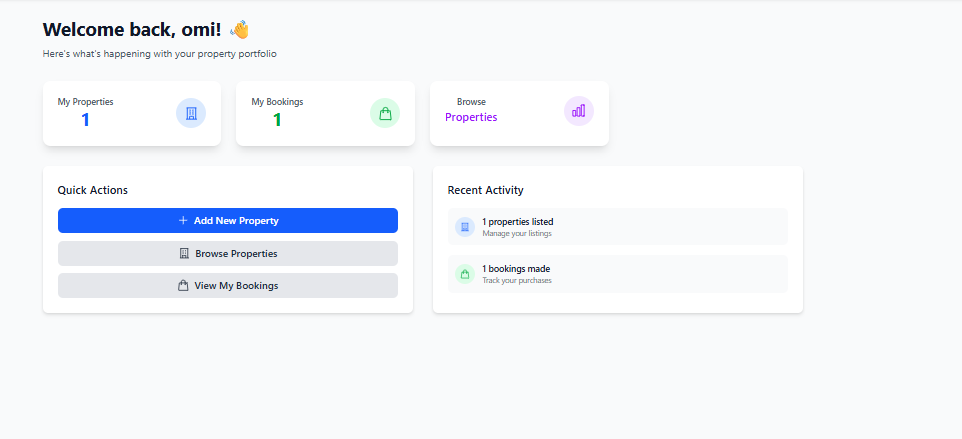Click the plus icon on Add New Property
962x439 pixels.
pos(183,221)
